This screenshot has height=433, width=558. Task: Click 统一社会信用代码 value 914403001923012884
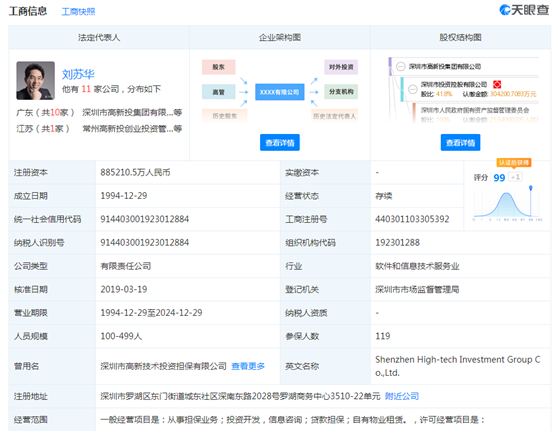tap(144, 219)
